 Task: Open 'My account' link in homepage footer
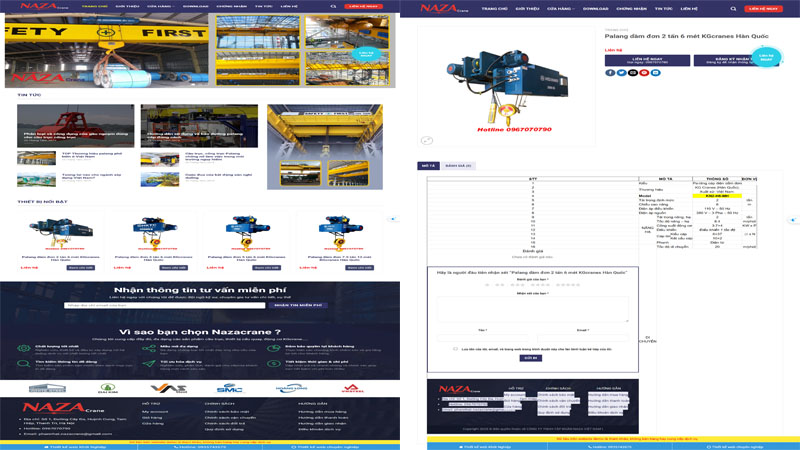[x=155, y=412]
